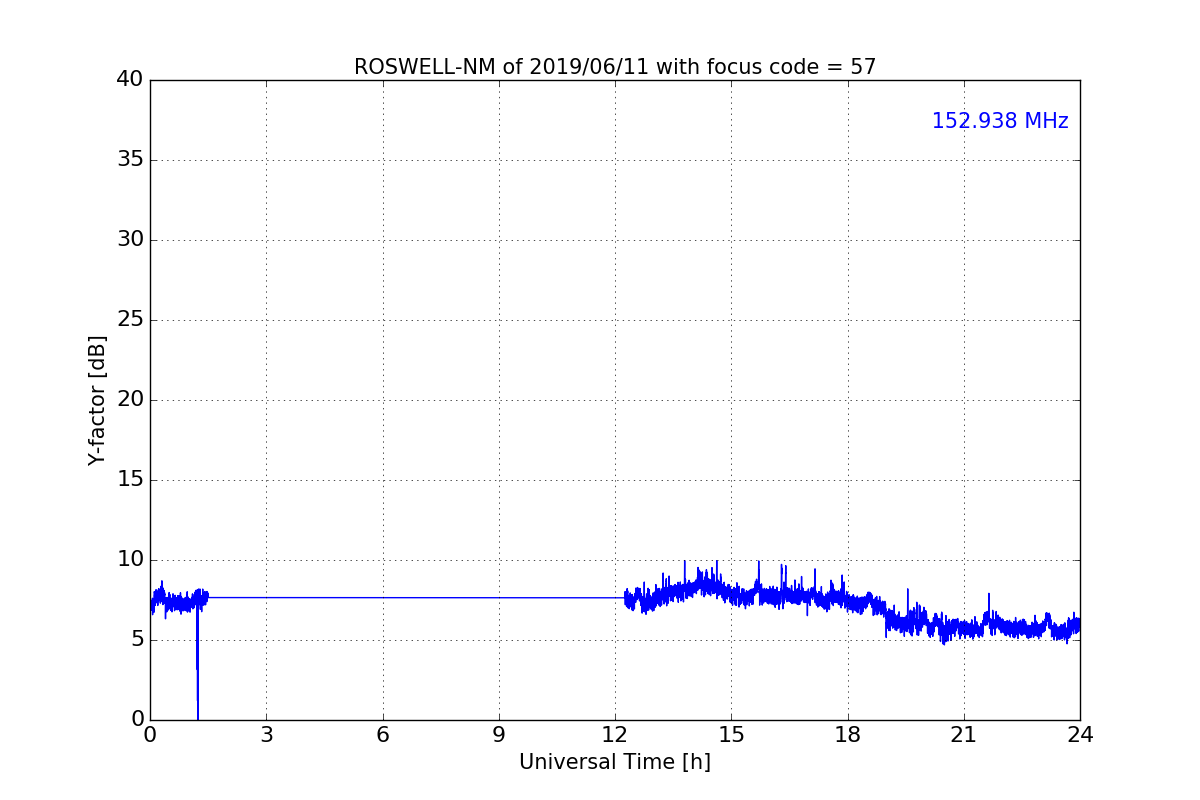
Task: Click the x-axis tick label '24'
Action: 1080,735
